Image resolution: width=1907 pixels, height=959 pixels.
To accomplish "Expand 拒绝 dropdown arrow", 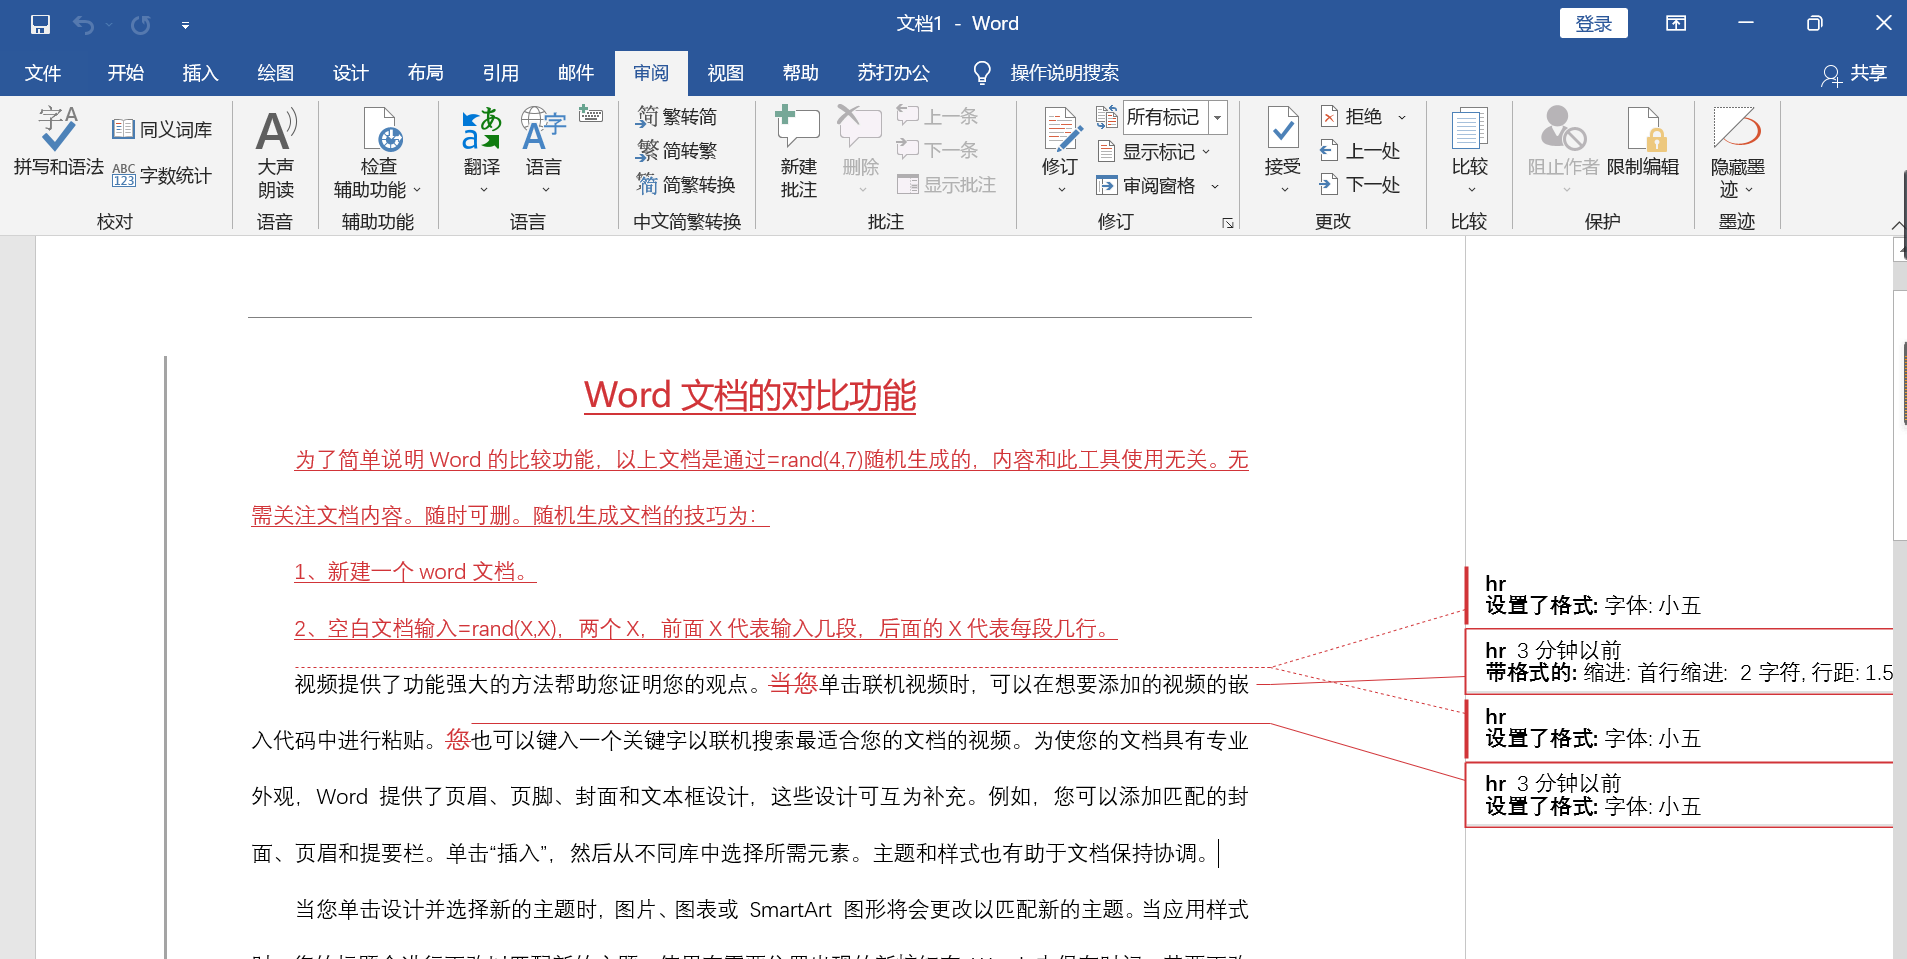I will click(x=1401, y=118).
